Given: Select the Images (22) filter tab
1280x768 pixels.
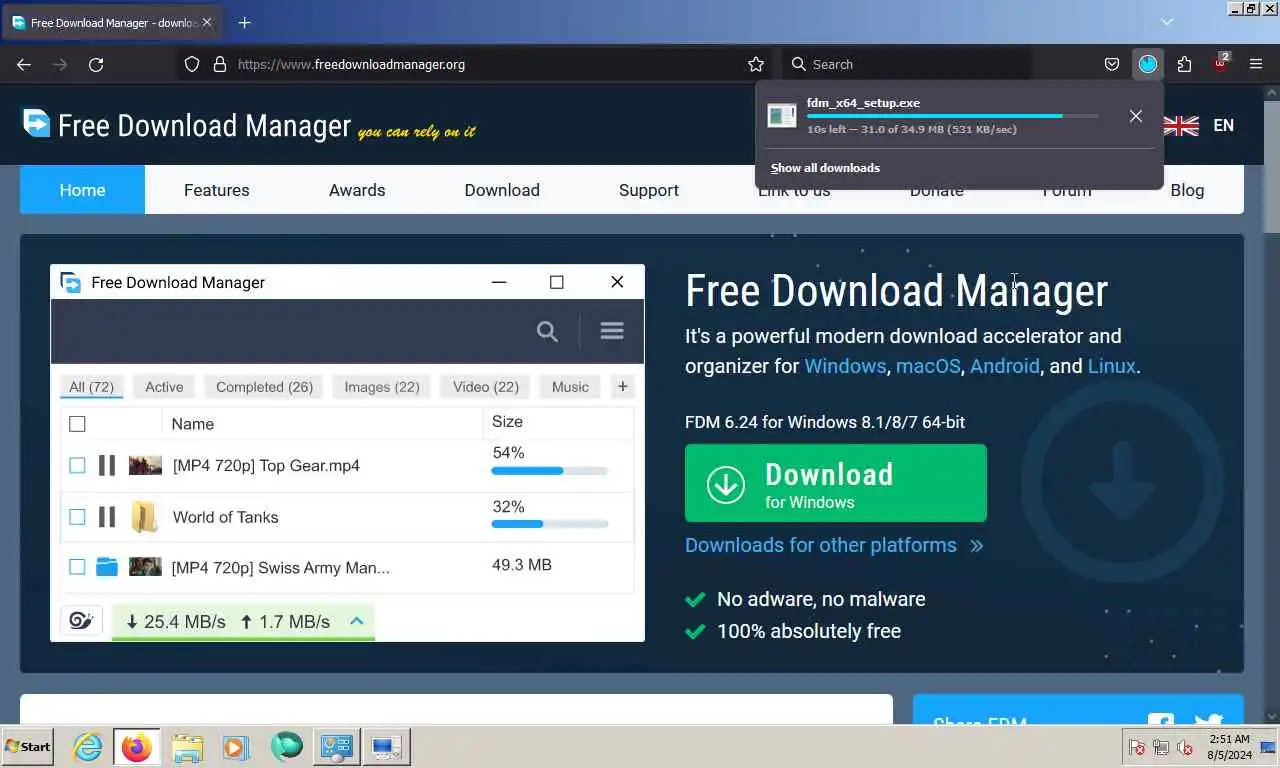Looking at the screenshot, I should [x=382, y=387].
